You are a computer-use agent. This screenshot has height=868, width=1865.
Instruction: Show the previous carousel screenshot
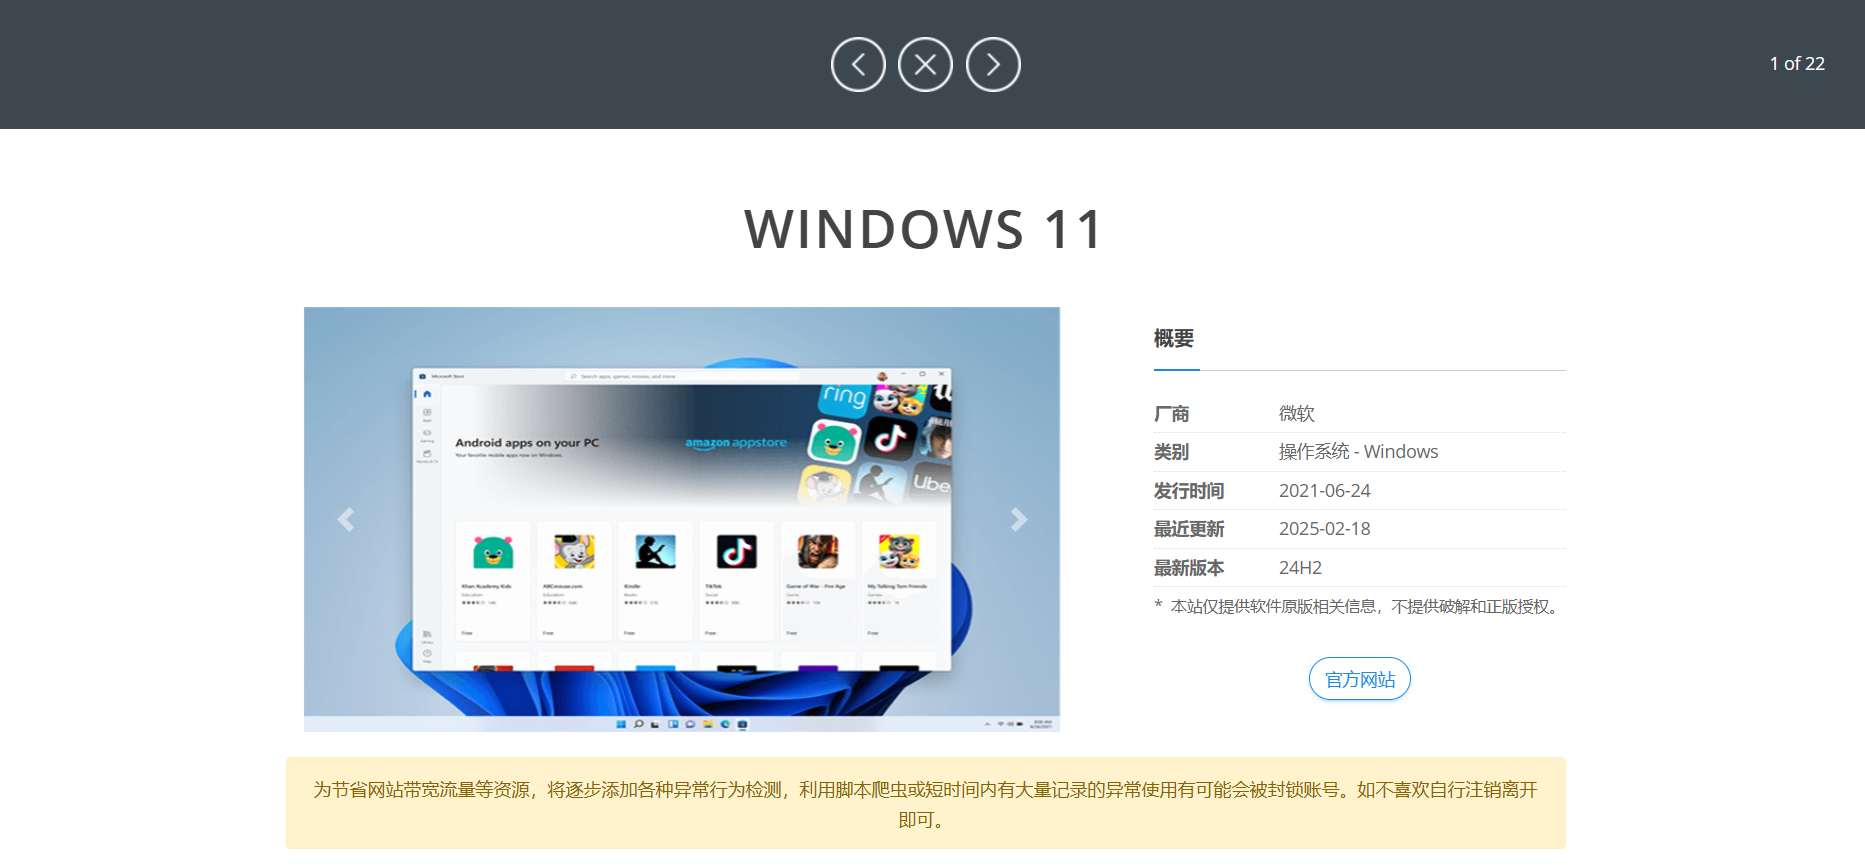(x=346, y=519)
